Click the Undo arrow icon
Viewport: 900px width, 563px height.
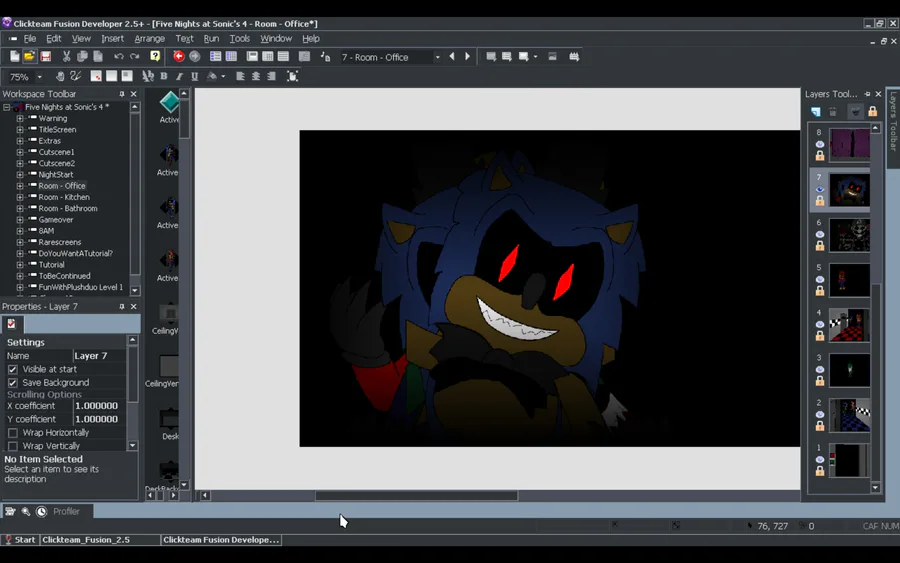pos(119,56)
